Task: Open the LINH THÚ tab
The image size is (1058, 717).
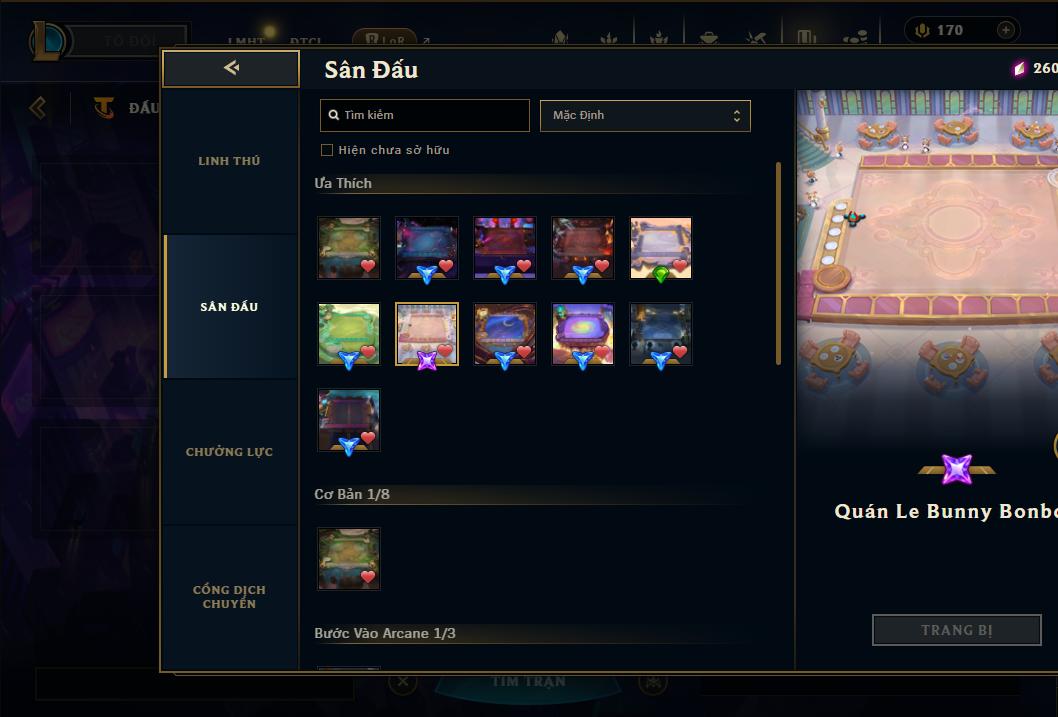Action: pyautogui.click(x=229, y=161)
